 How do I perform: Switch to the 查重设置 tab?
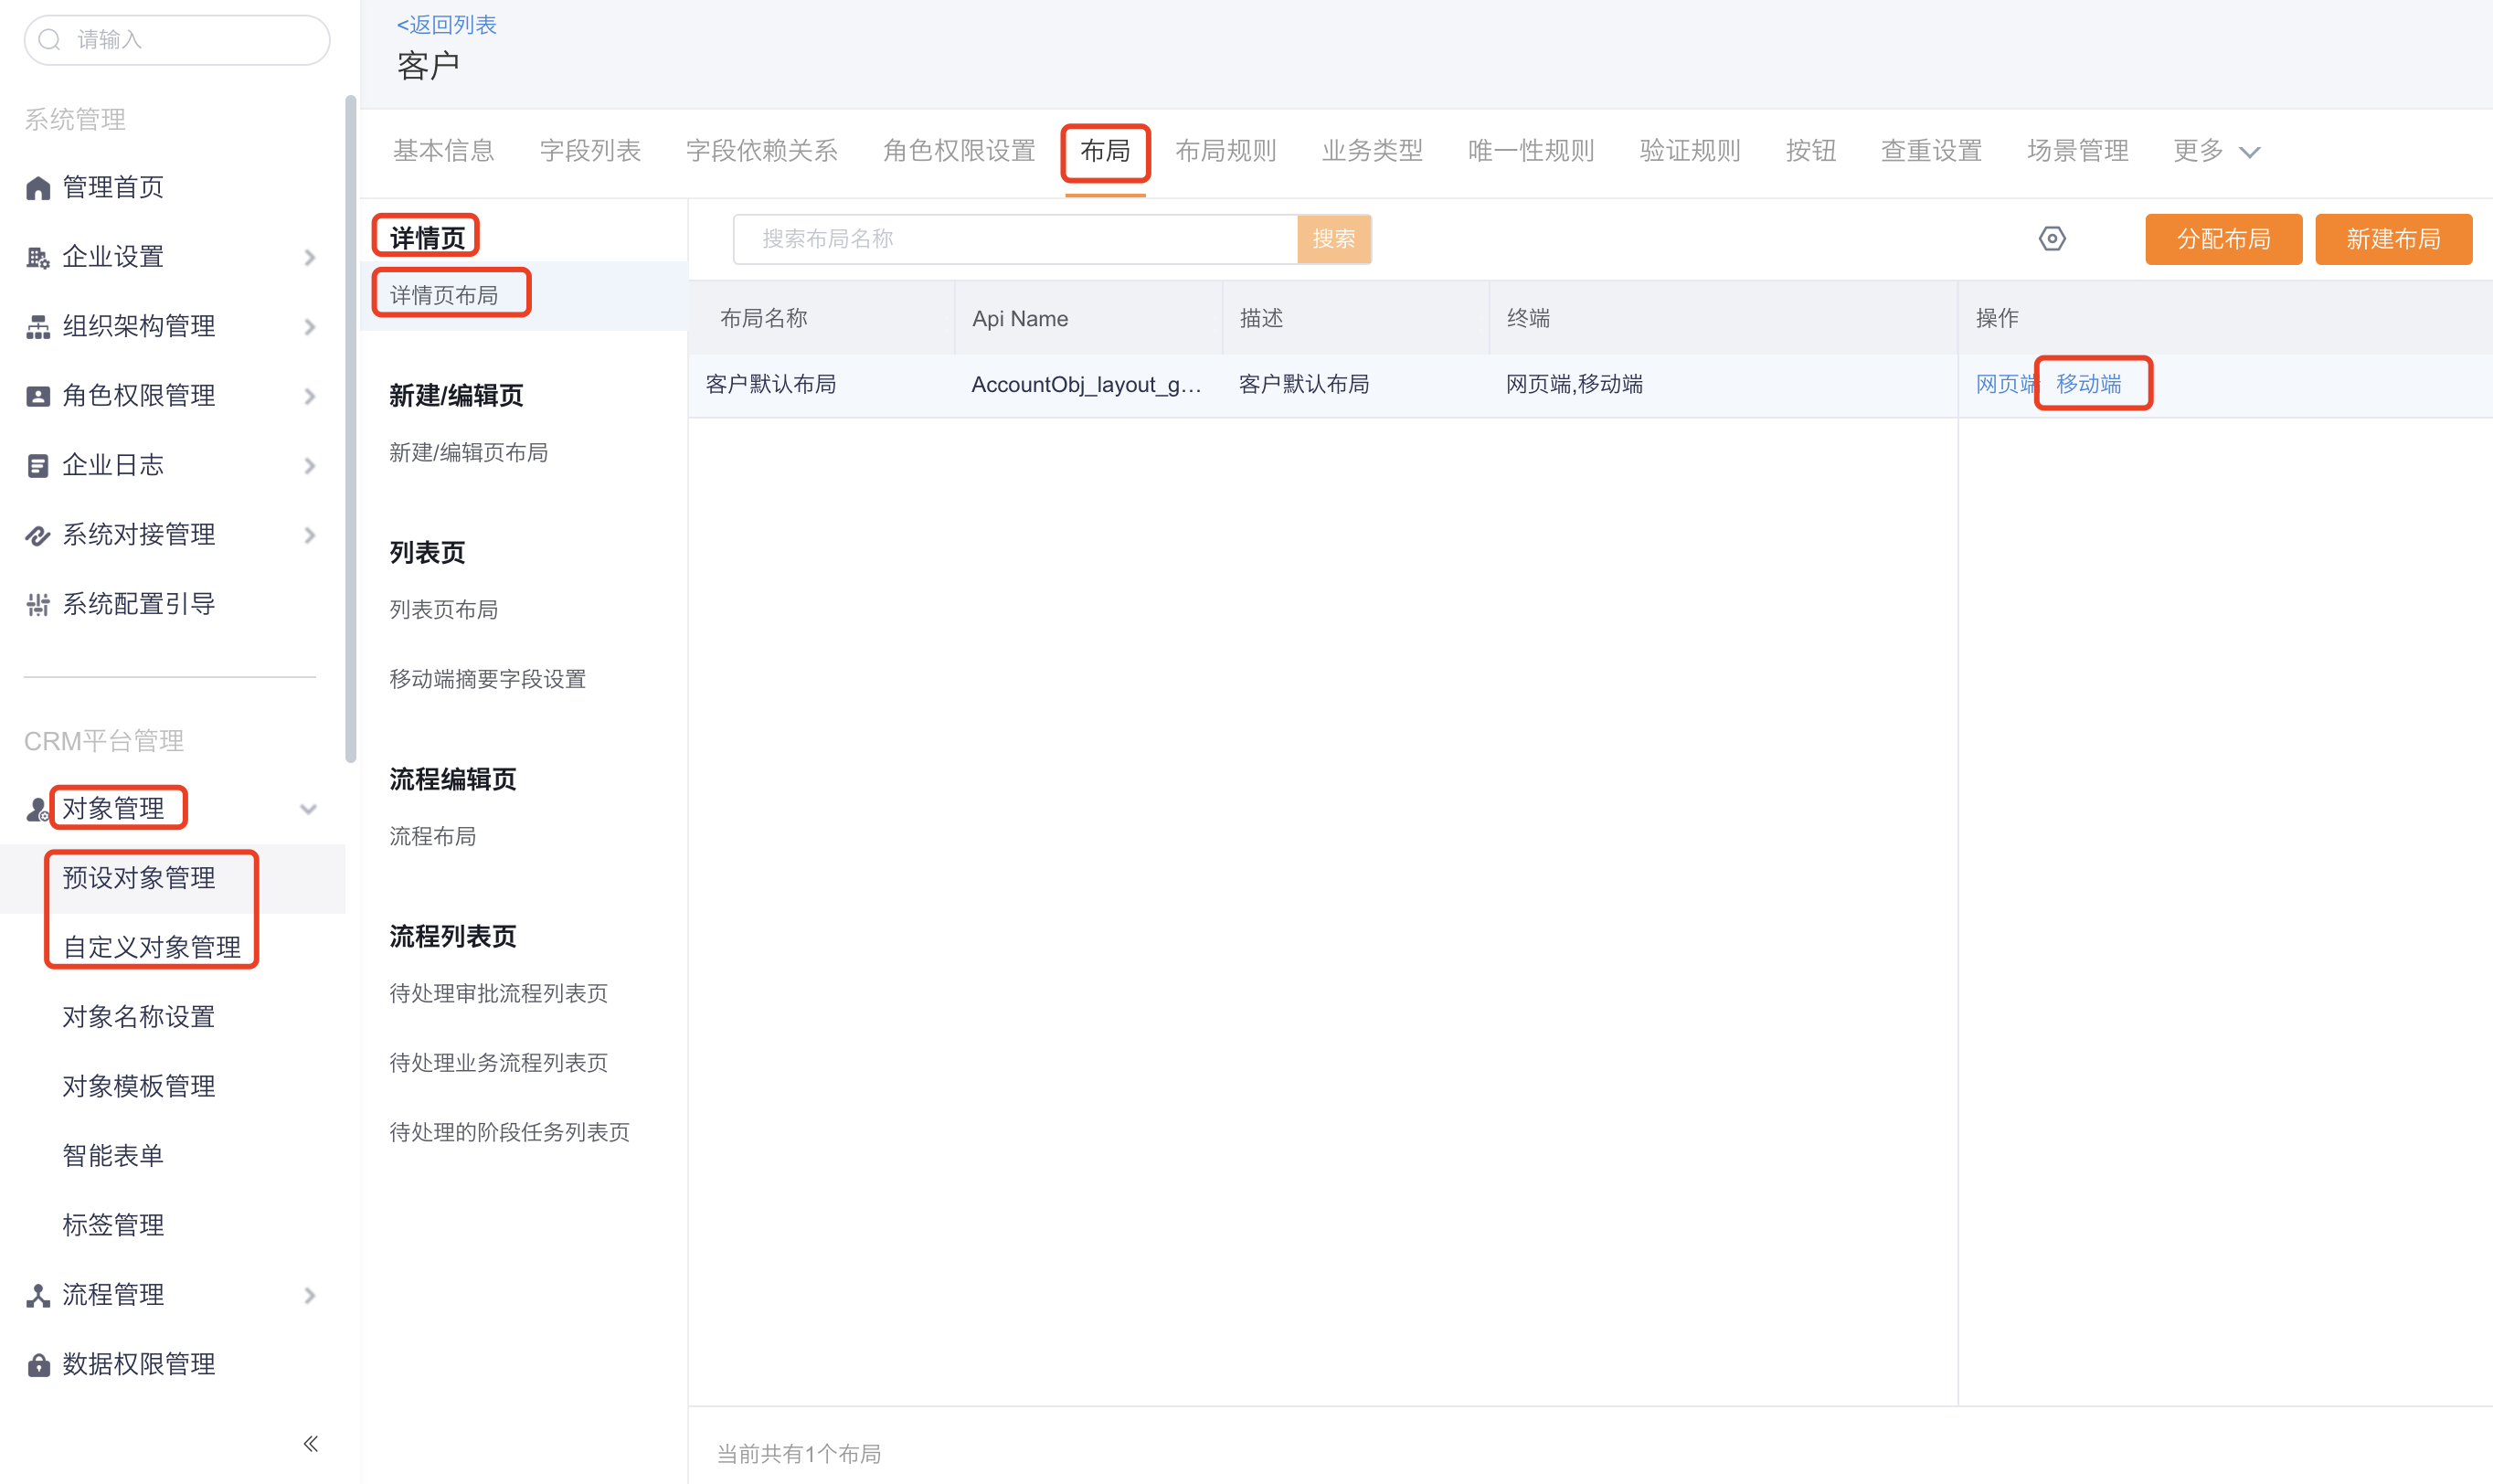click(1932, 151)
